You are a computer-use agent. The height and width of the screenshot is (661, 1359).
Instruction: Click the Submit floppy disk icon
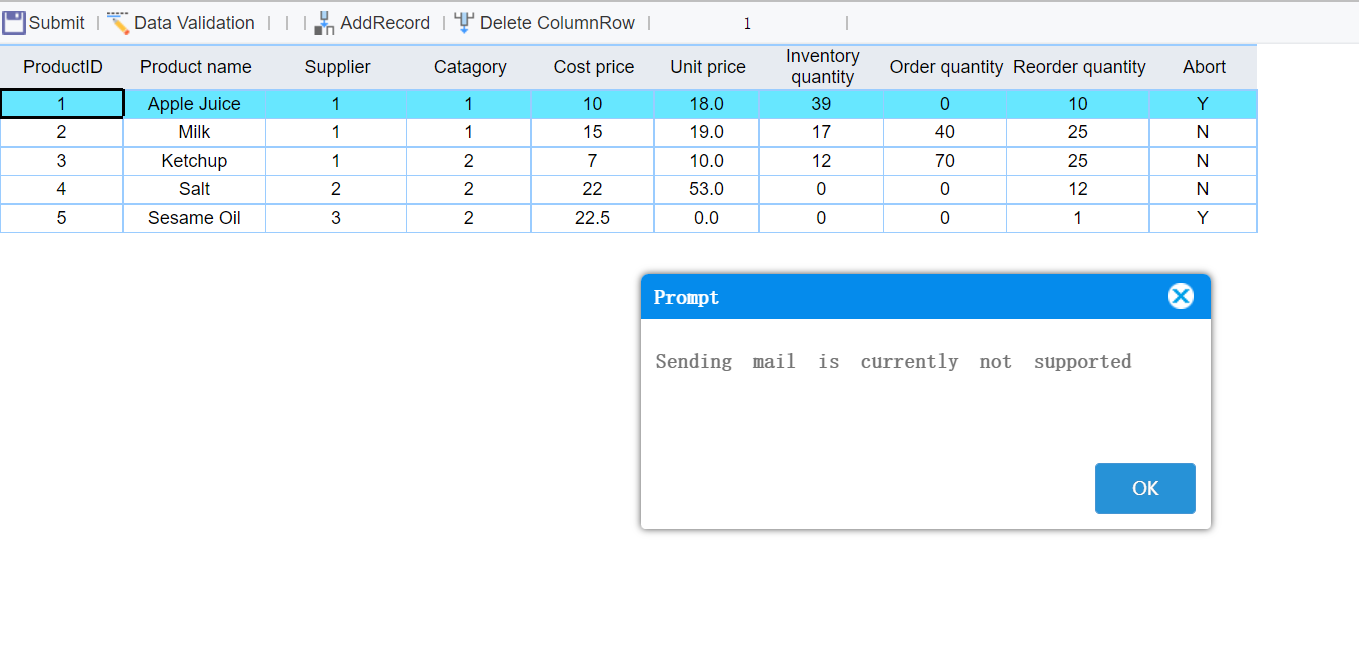pos(14,22)
